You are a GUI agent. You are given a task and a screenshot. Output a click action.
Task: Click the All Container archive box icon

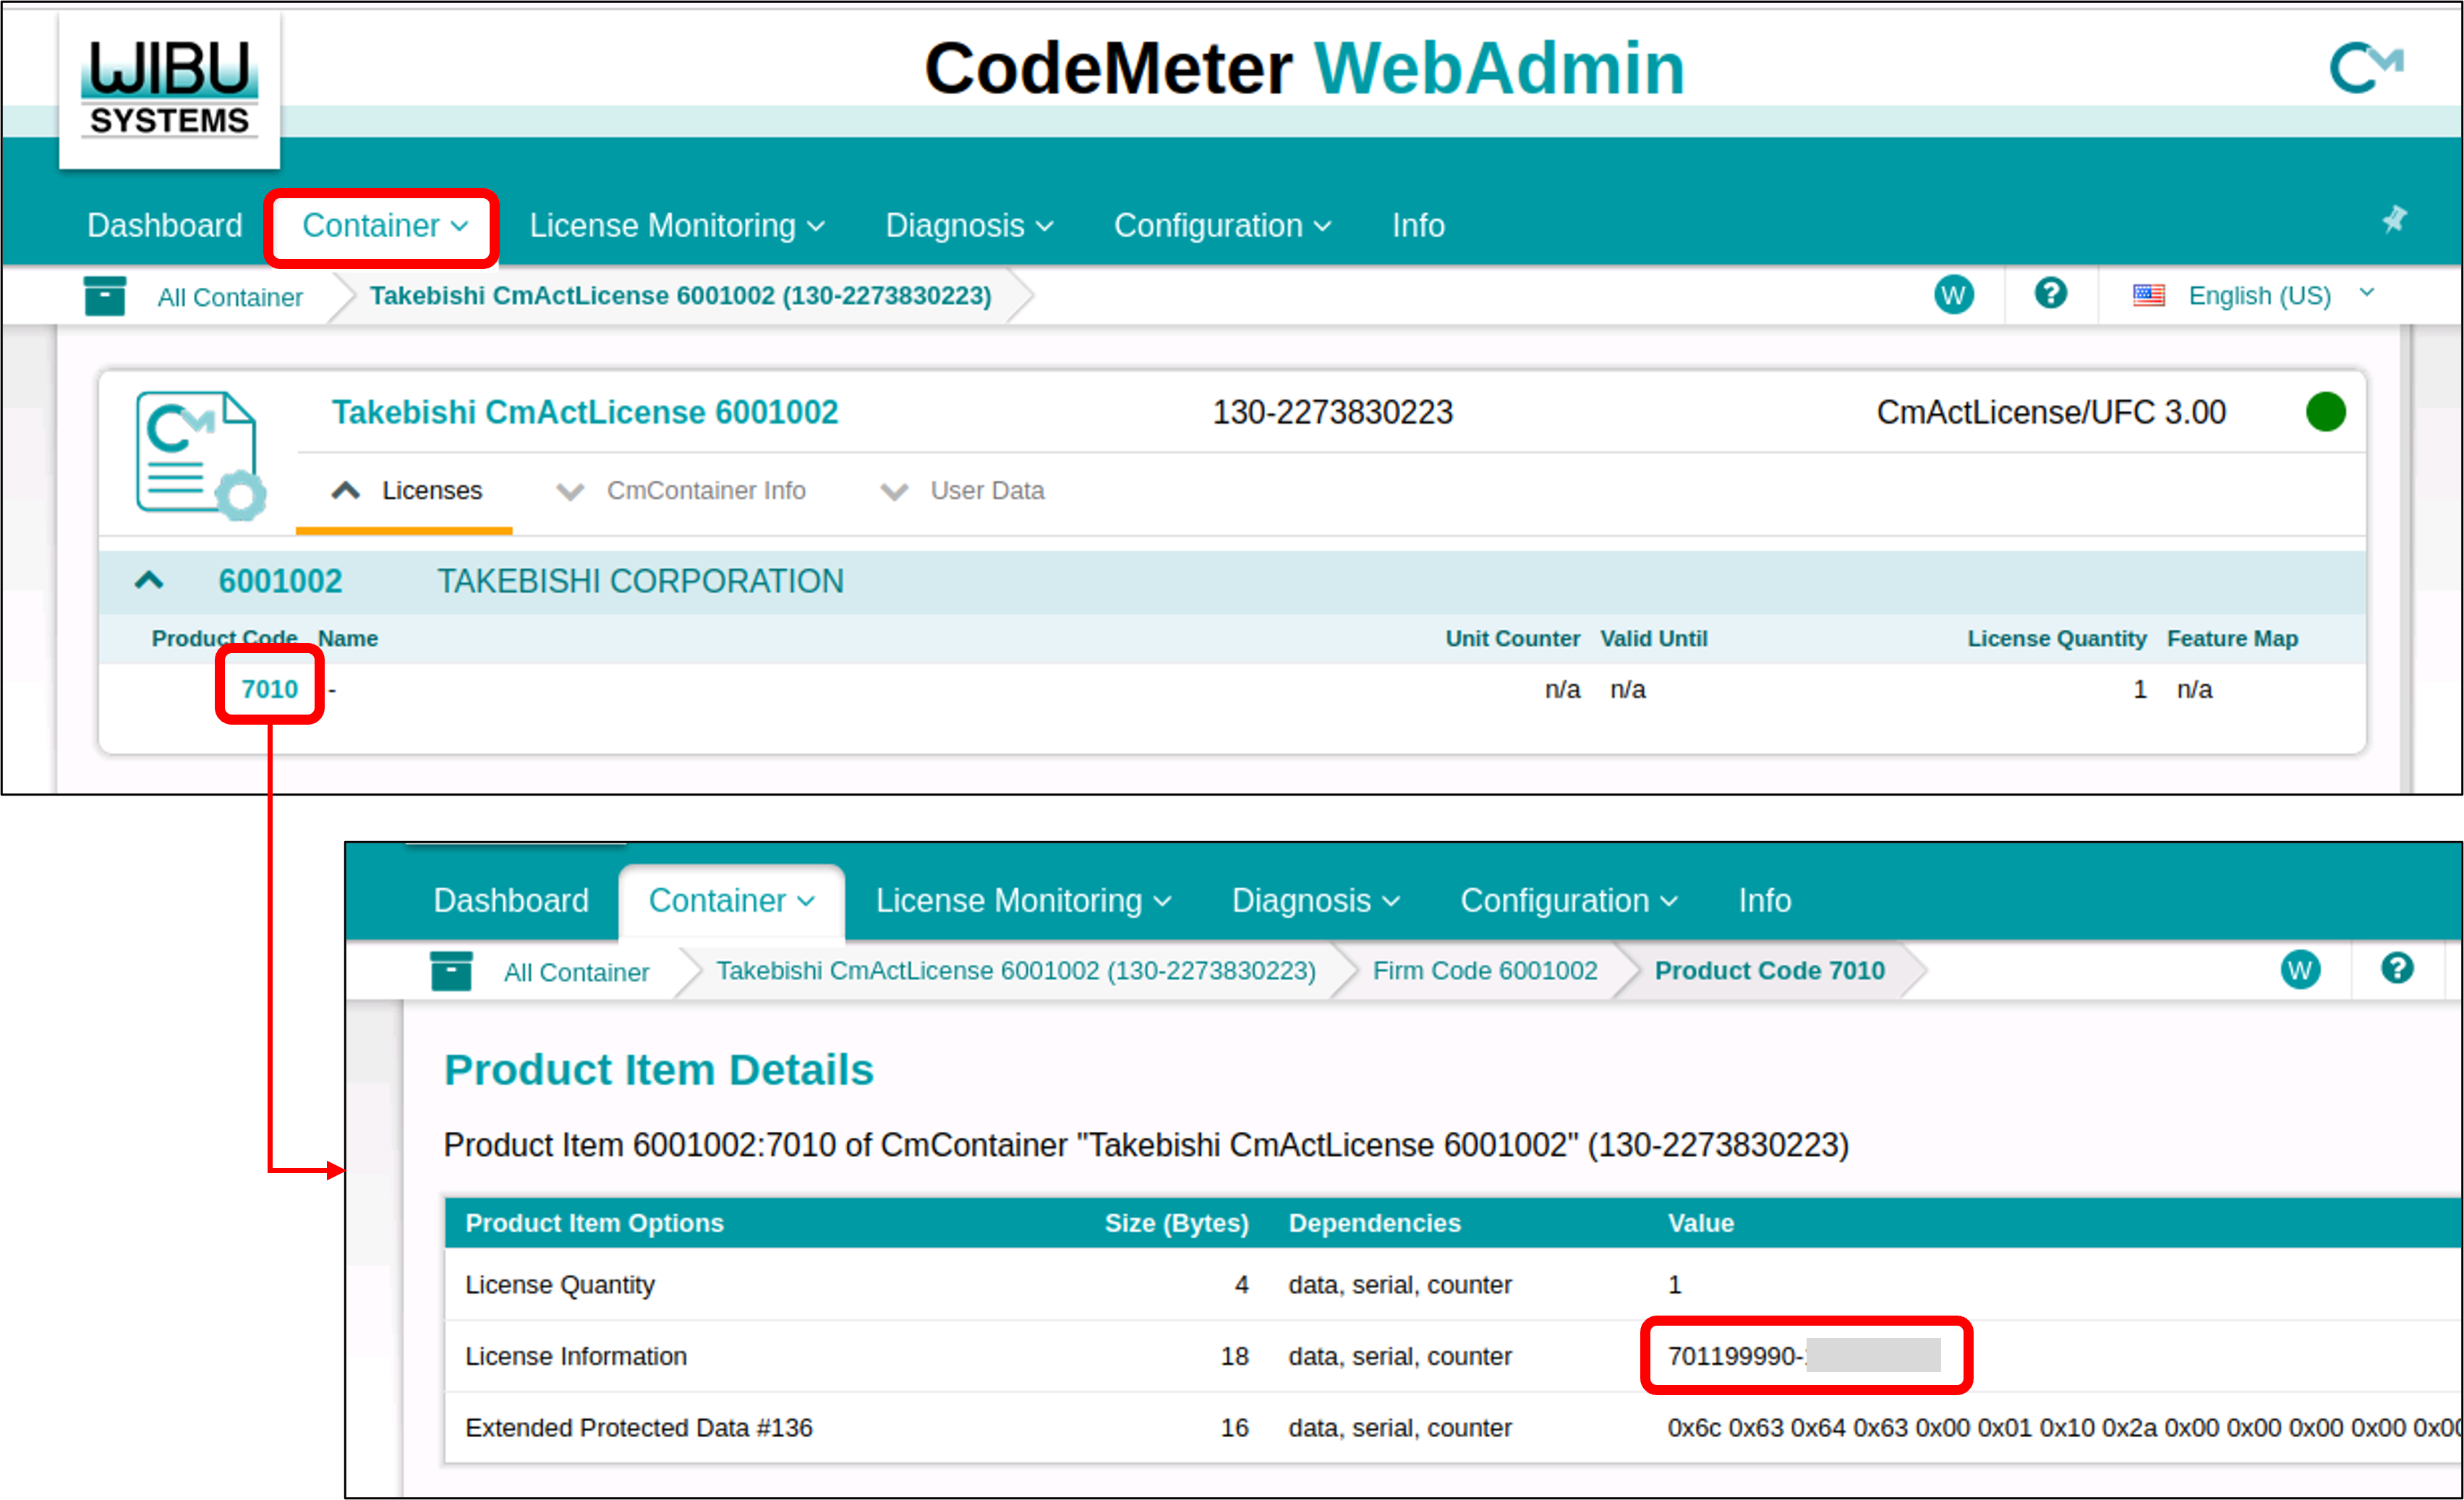pos(104,296)
